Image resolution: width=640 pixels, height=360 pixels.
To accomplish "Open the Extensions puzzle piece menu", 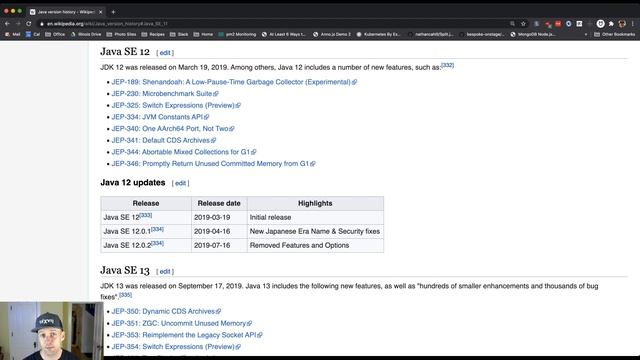I will point(611,24).
